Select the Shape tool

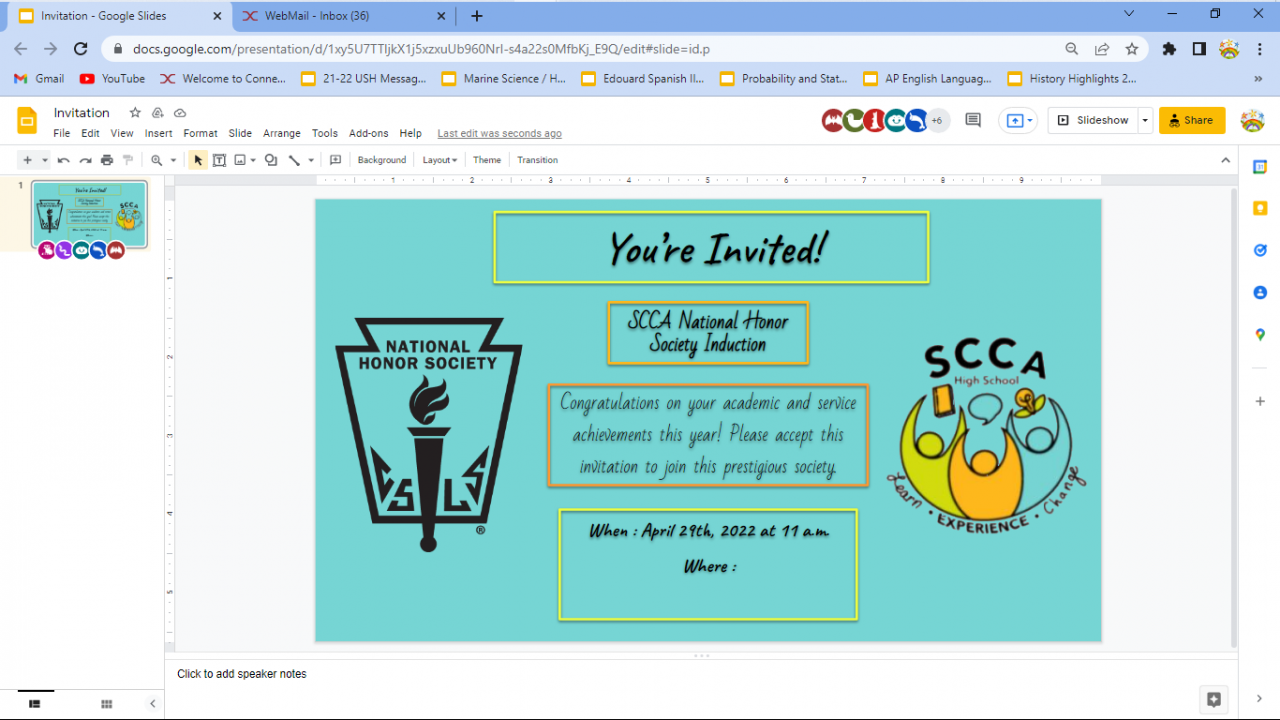point(271,160)
